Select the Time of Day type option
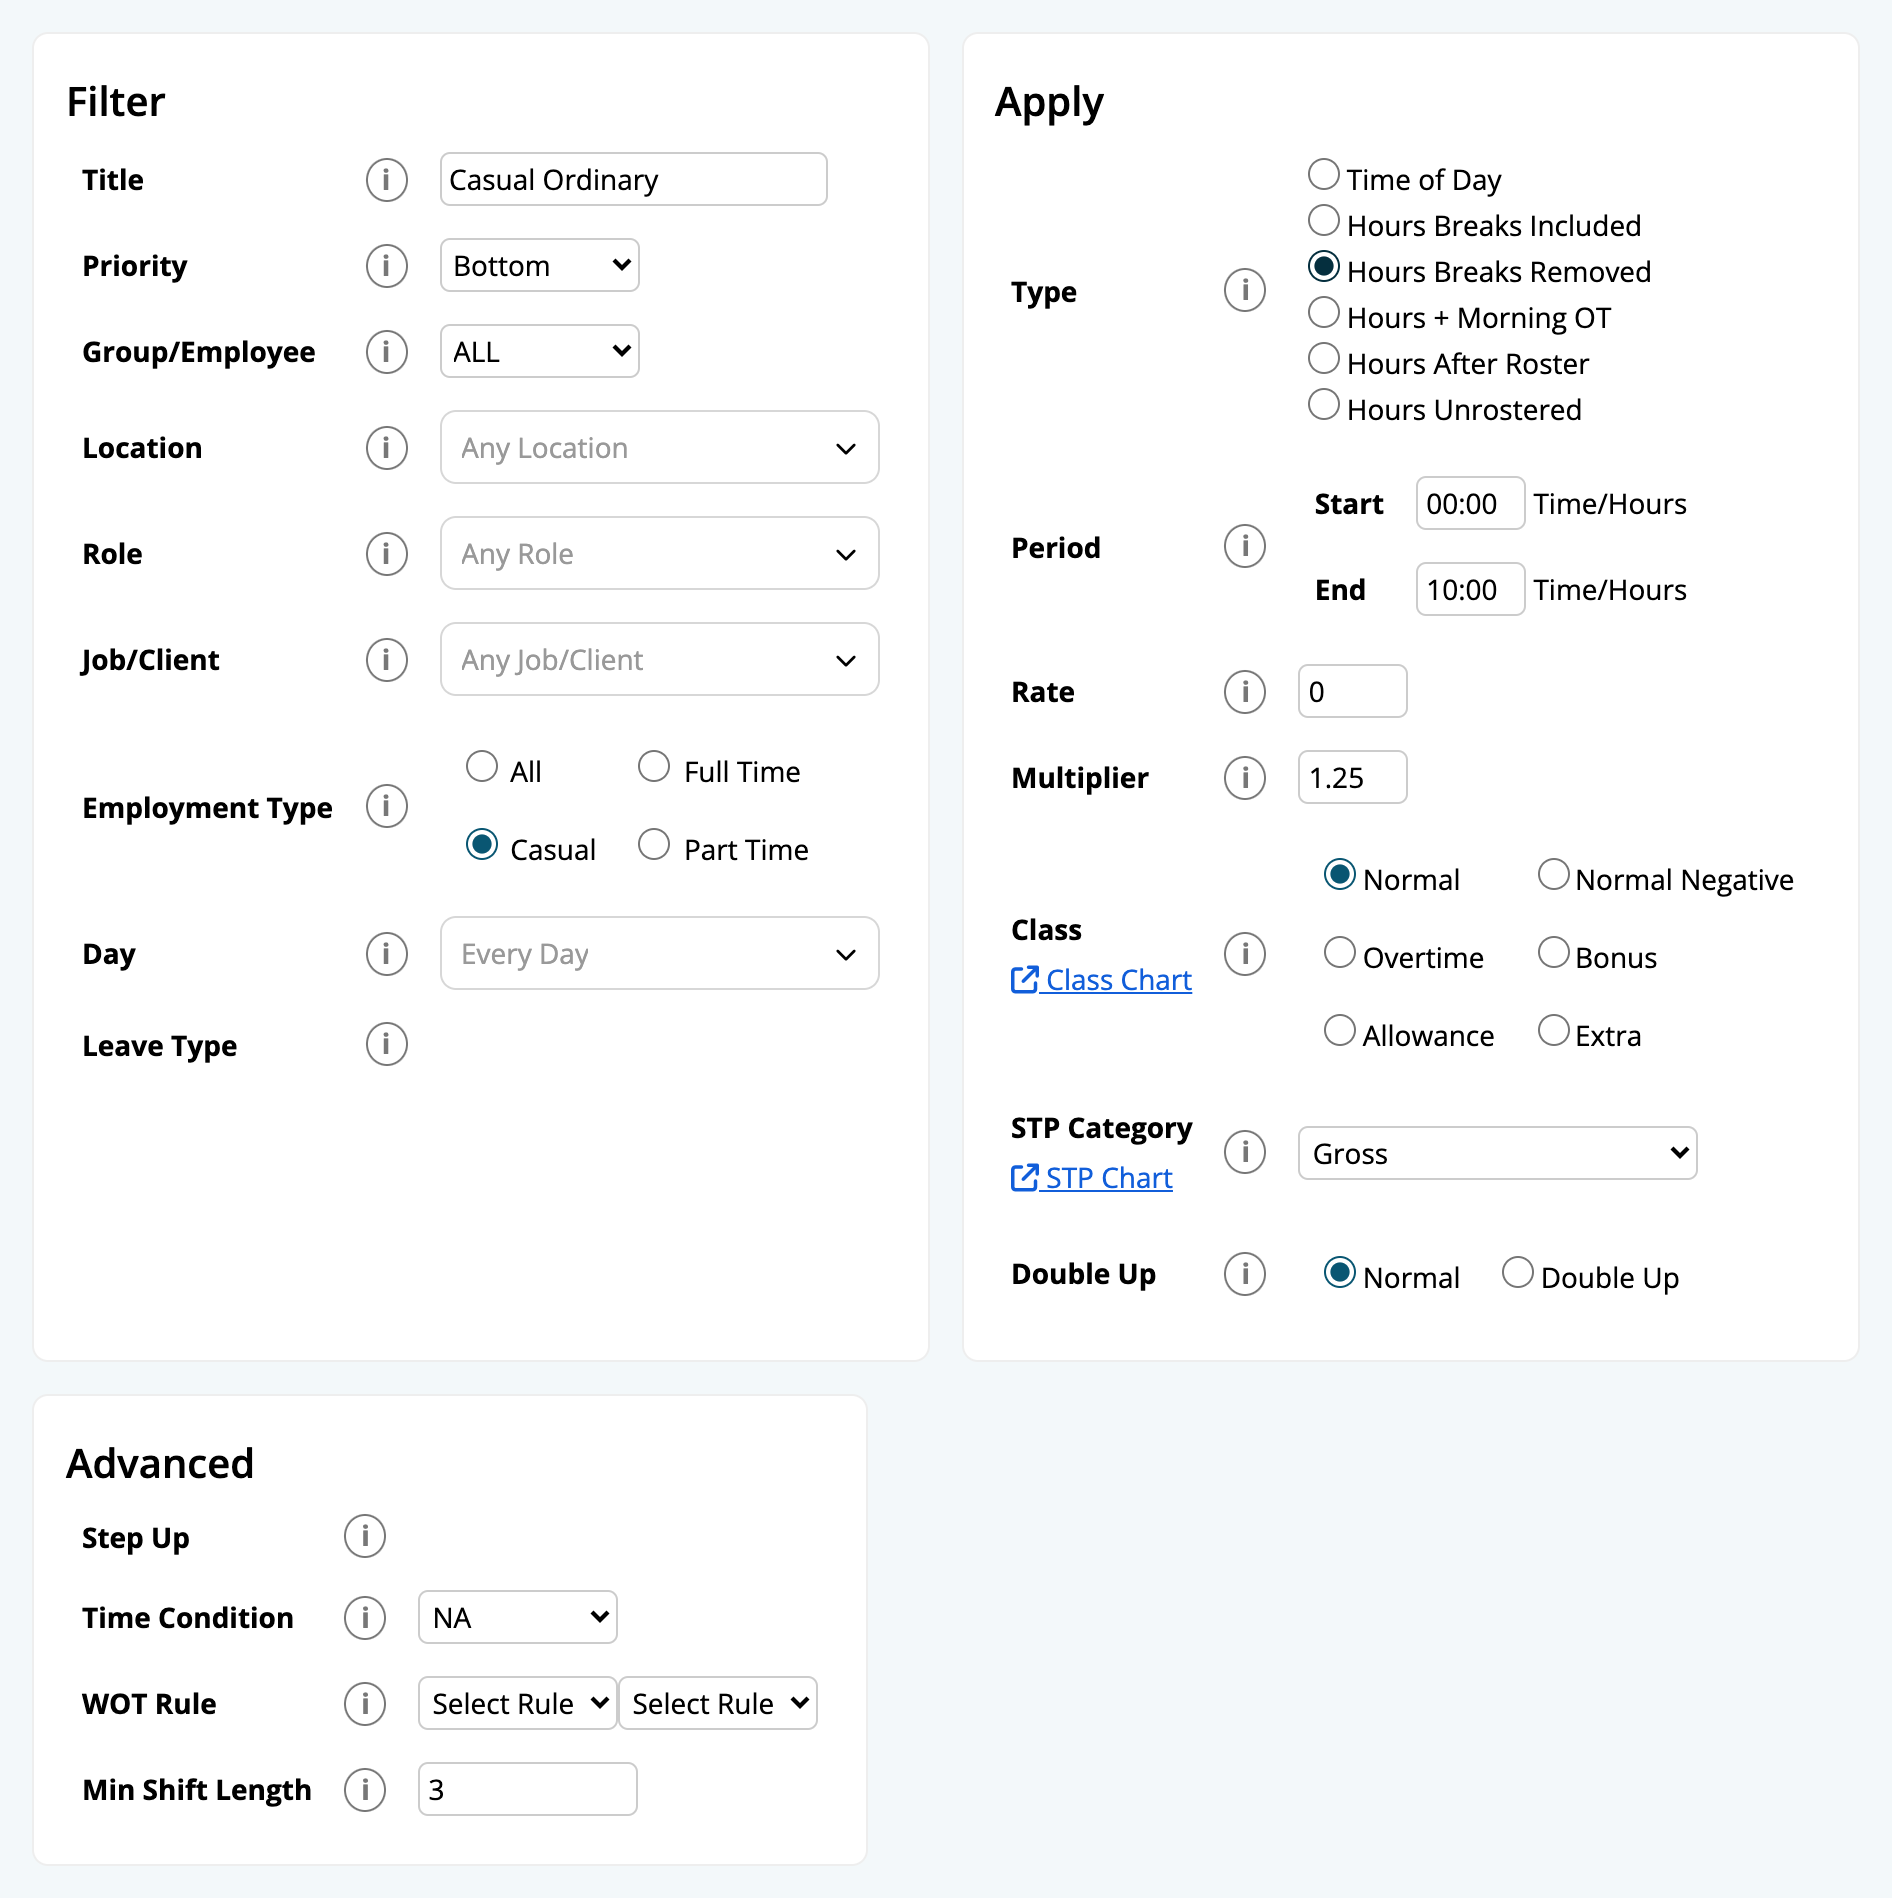The height and width of the screenshot is (1898, 1892). (1324, 175)
